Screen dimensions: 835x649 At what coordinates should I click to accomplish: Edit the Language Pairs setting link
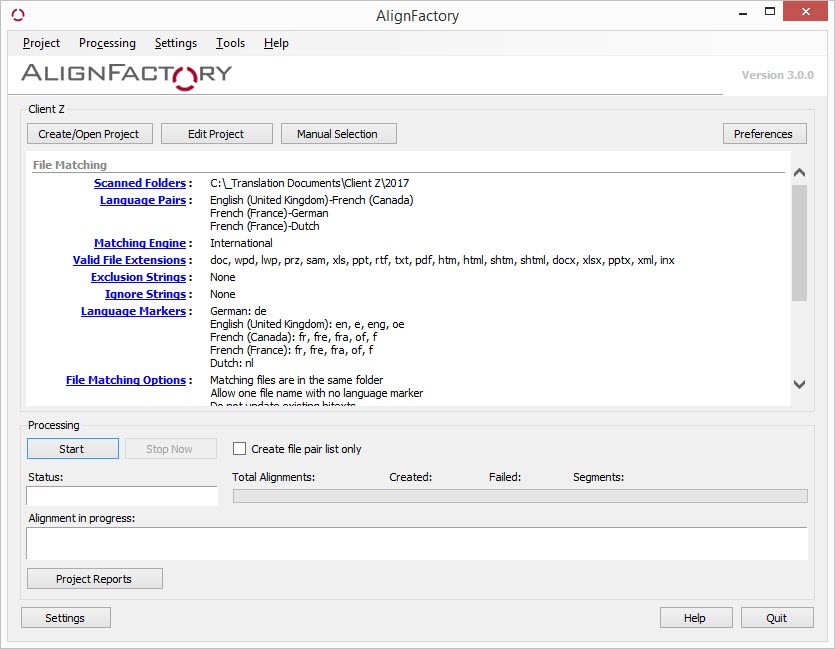pos(143,201)
